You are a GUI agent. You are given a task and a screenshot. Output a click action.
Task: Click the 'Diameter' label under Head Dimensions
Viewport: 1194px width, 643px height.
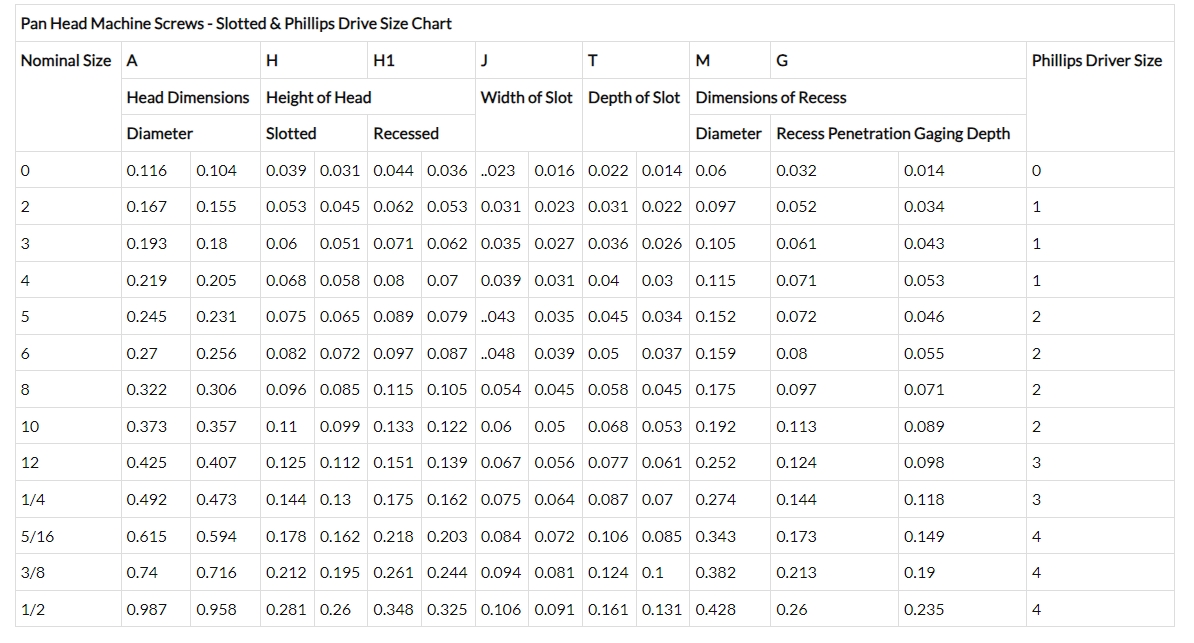[159, 133]
